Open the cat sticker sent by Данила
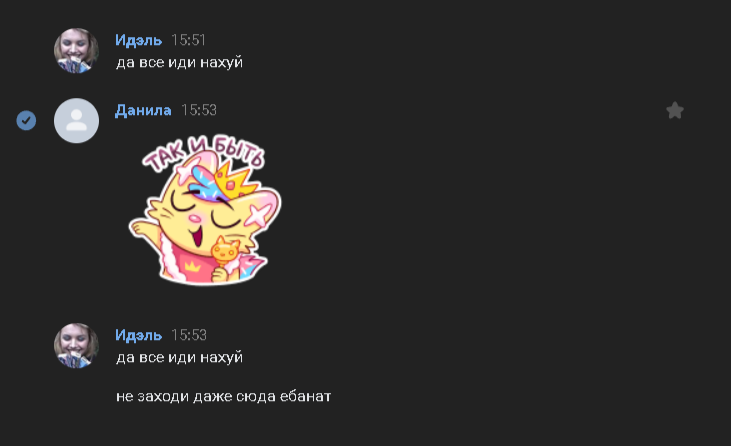Viewport: 731px width, 446px height. point(205,210)
